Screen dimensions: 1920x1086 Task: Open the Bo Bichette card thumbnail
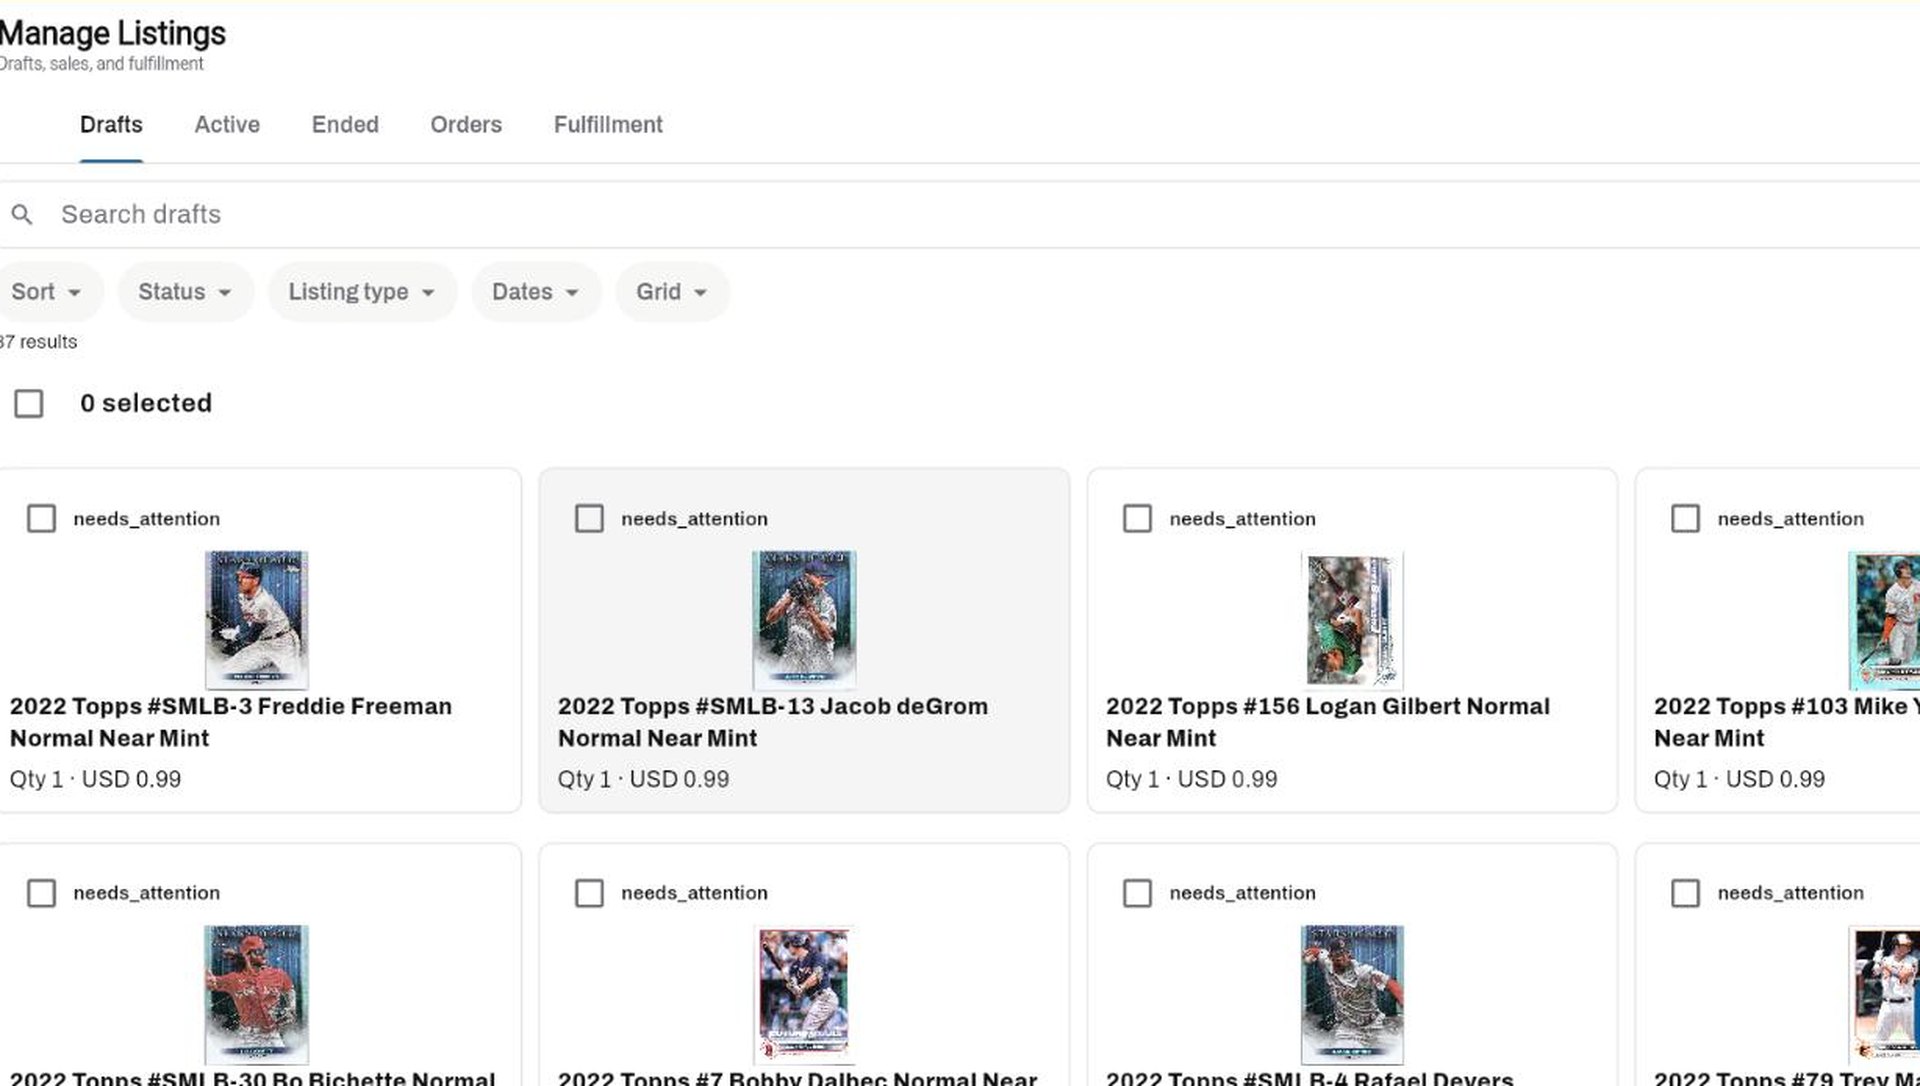[257, 994]
